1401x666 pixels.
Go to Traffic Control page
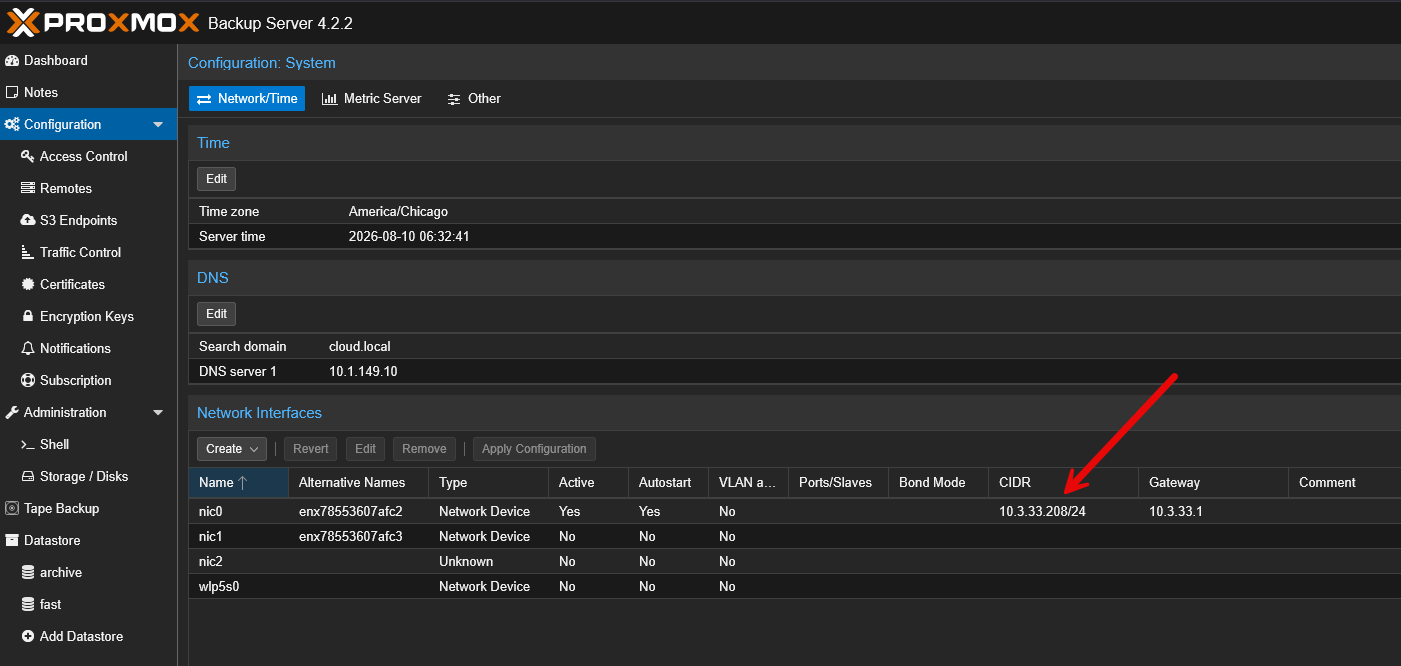pos(80,252)
